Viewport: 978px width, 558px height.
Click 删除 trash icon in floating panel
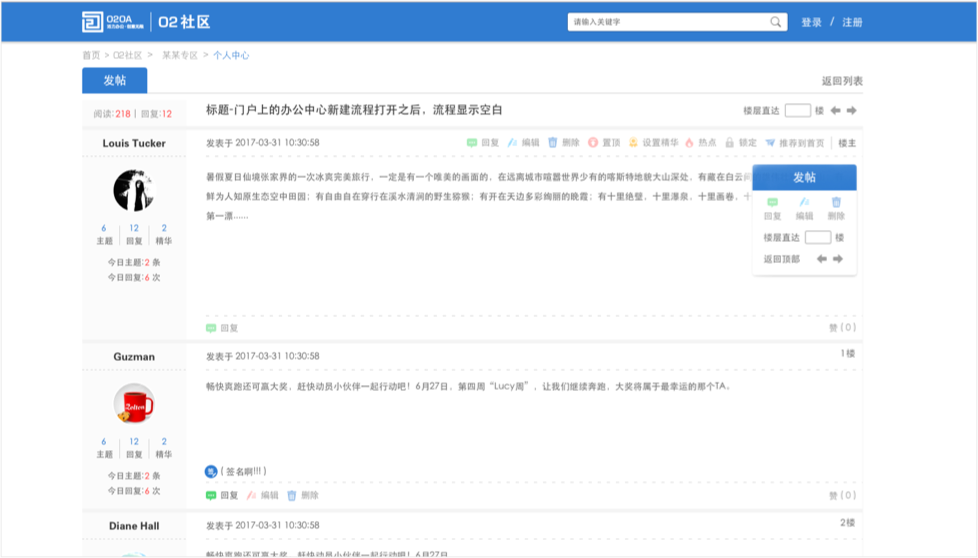(x=836, y=203)
